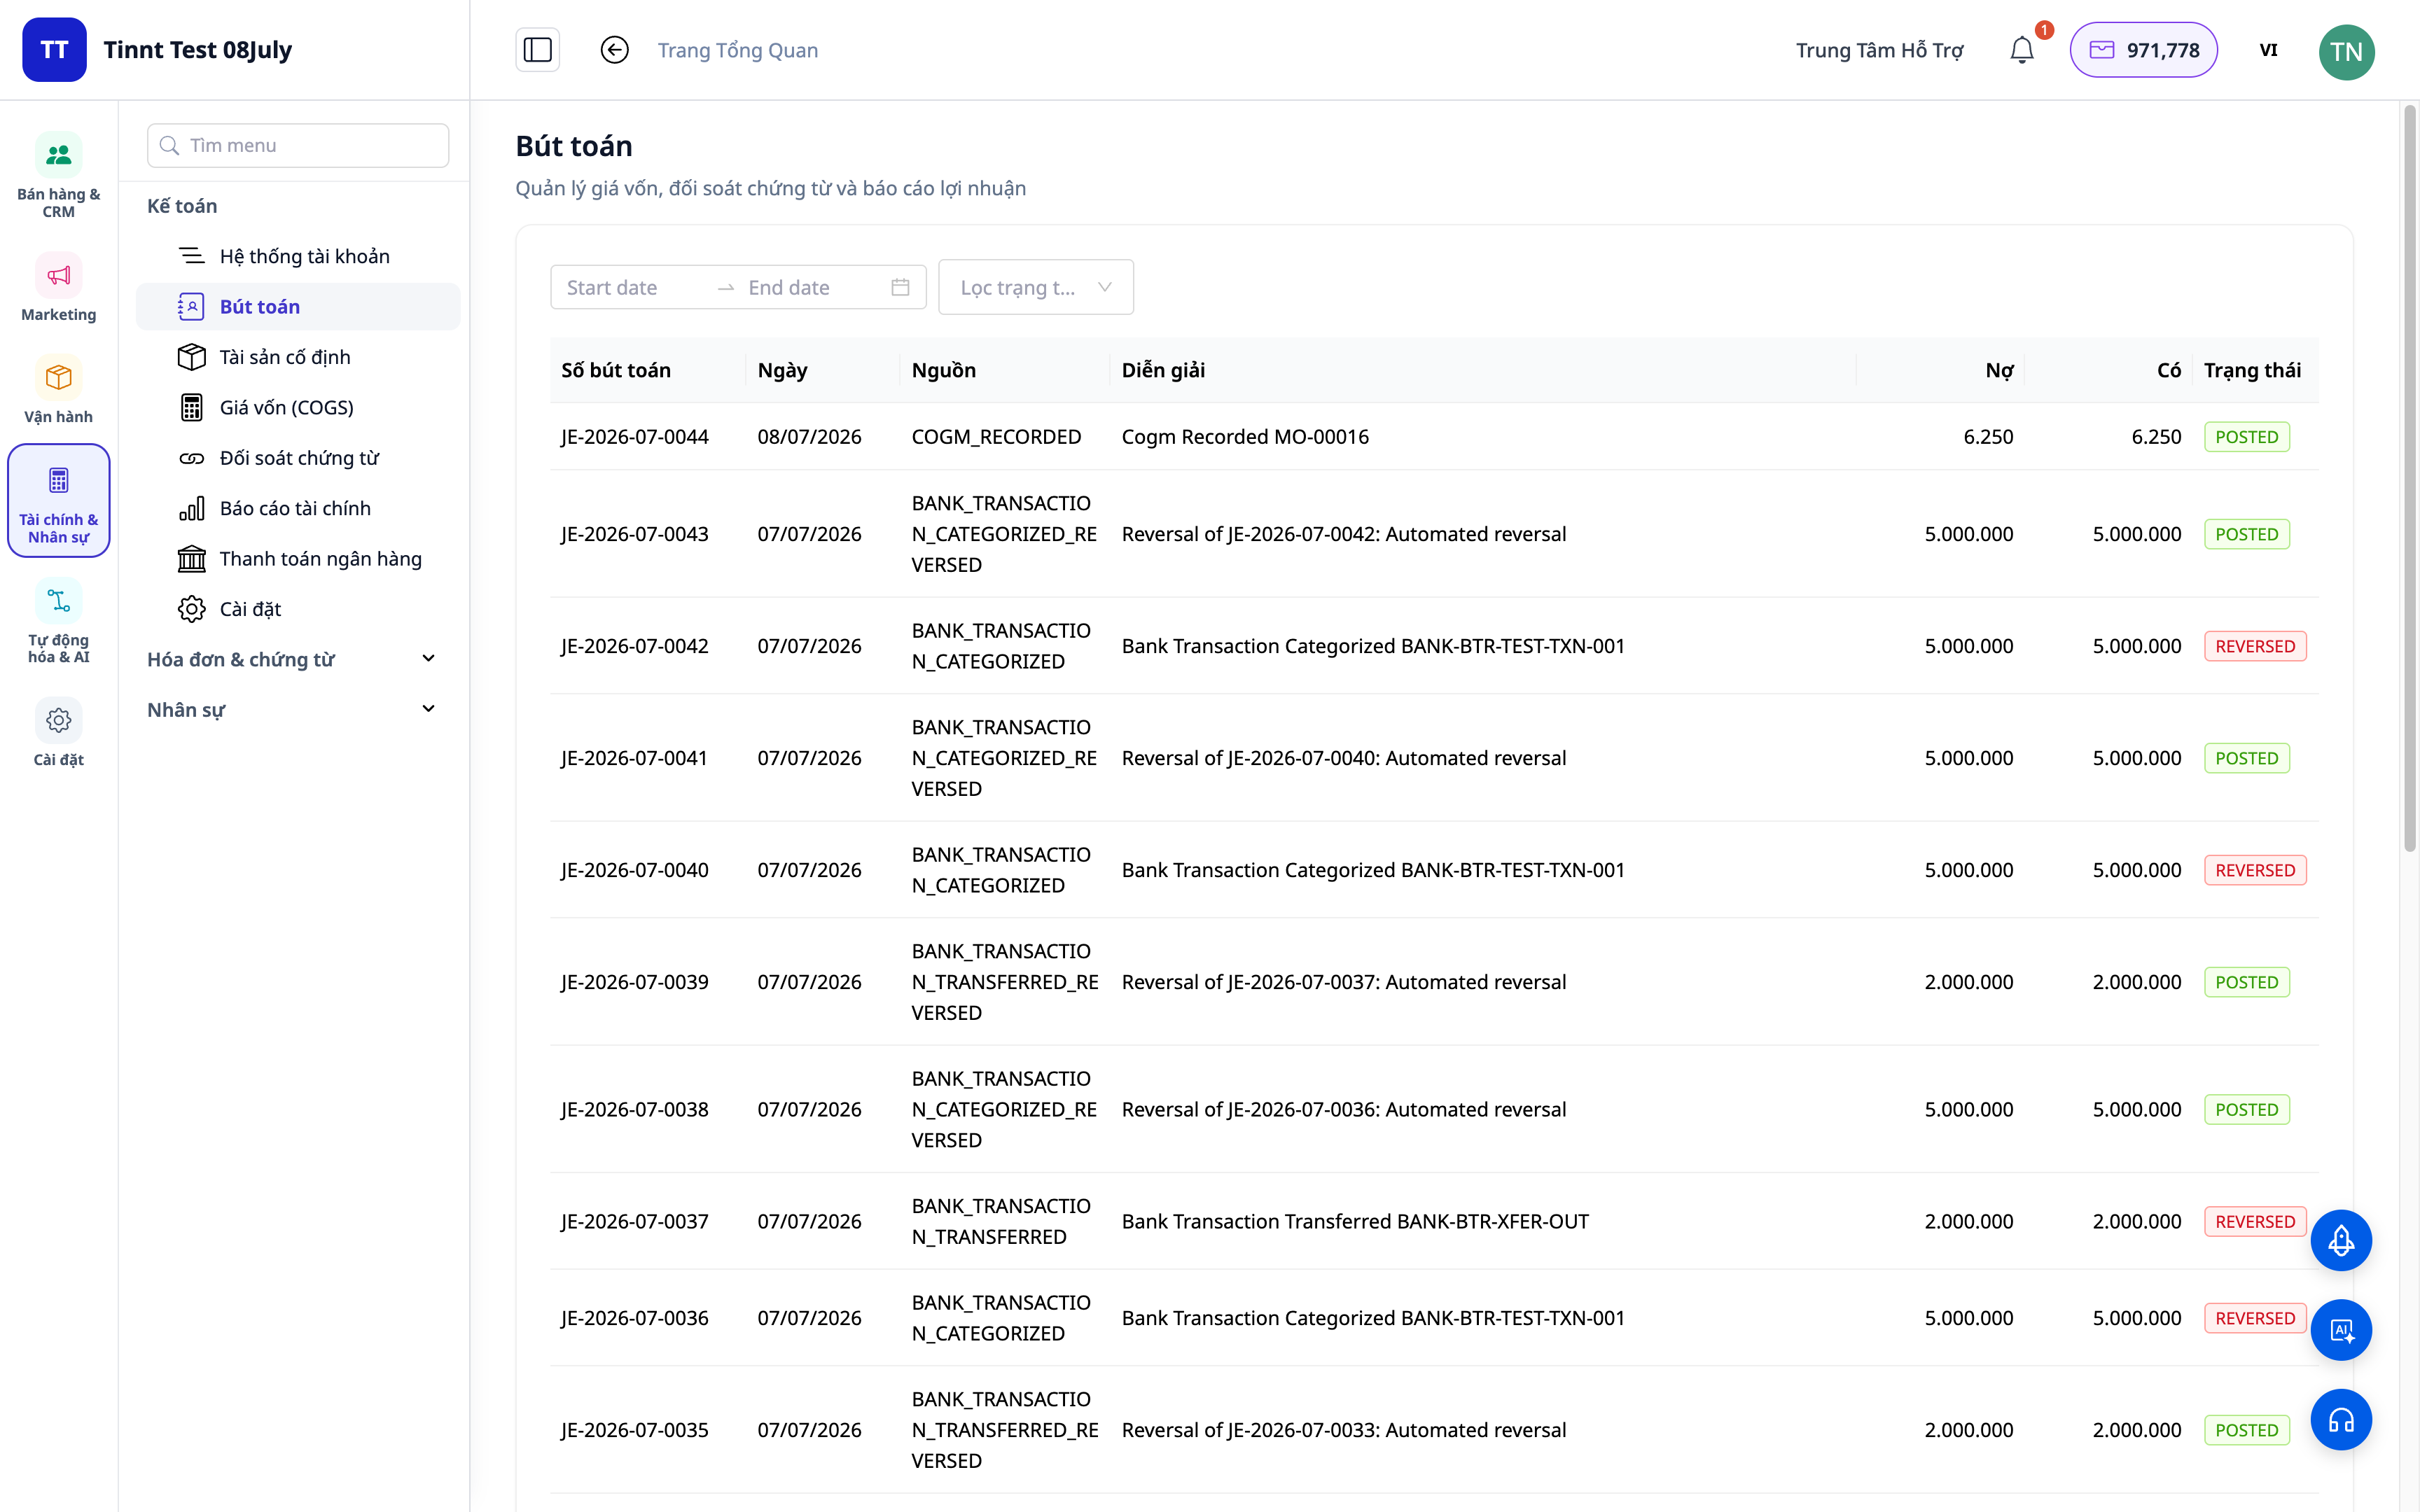Viewport: 2420px width, 1512px height.
Task: Switch the language via VI
Action: click(2268, 50)
